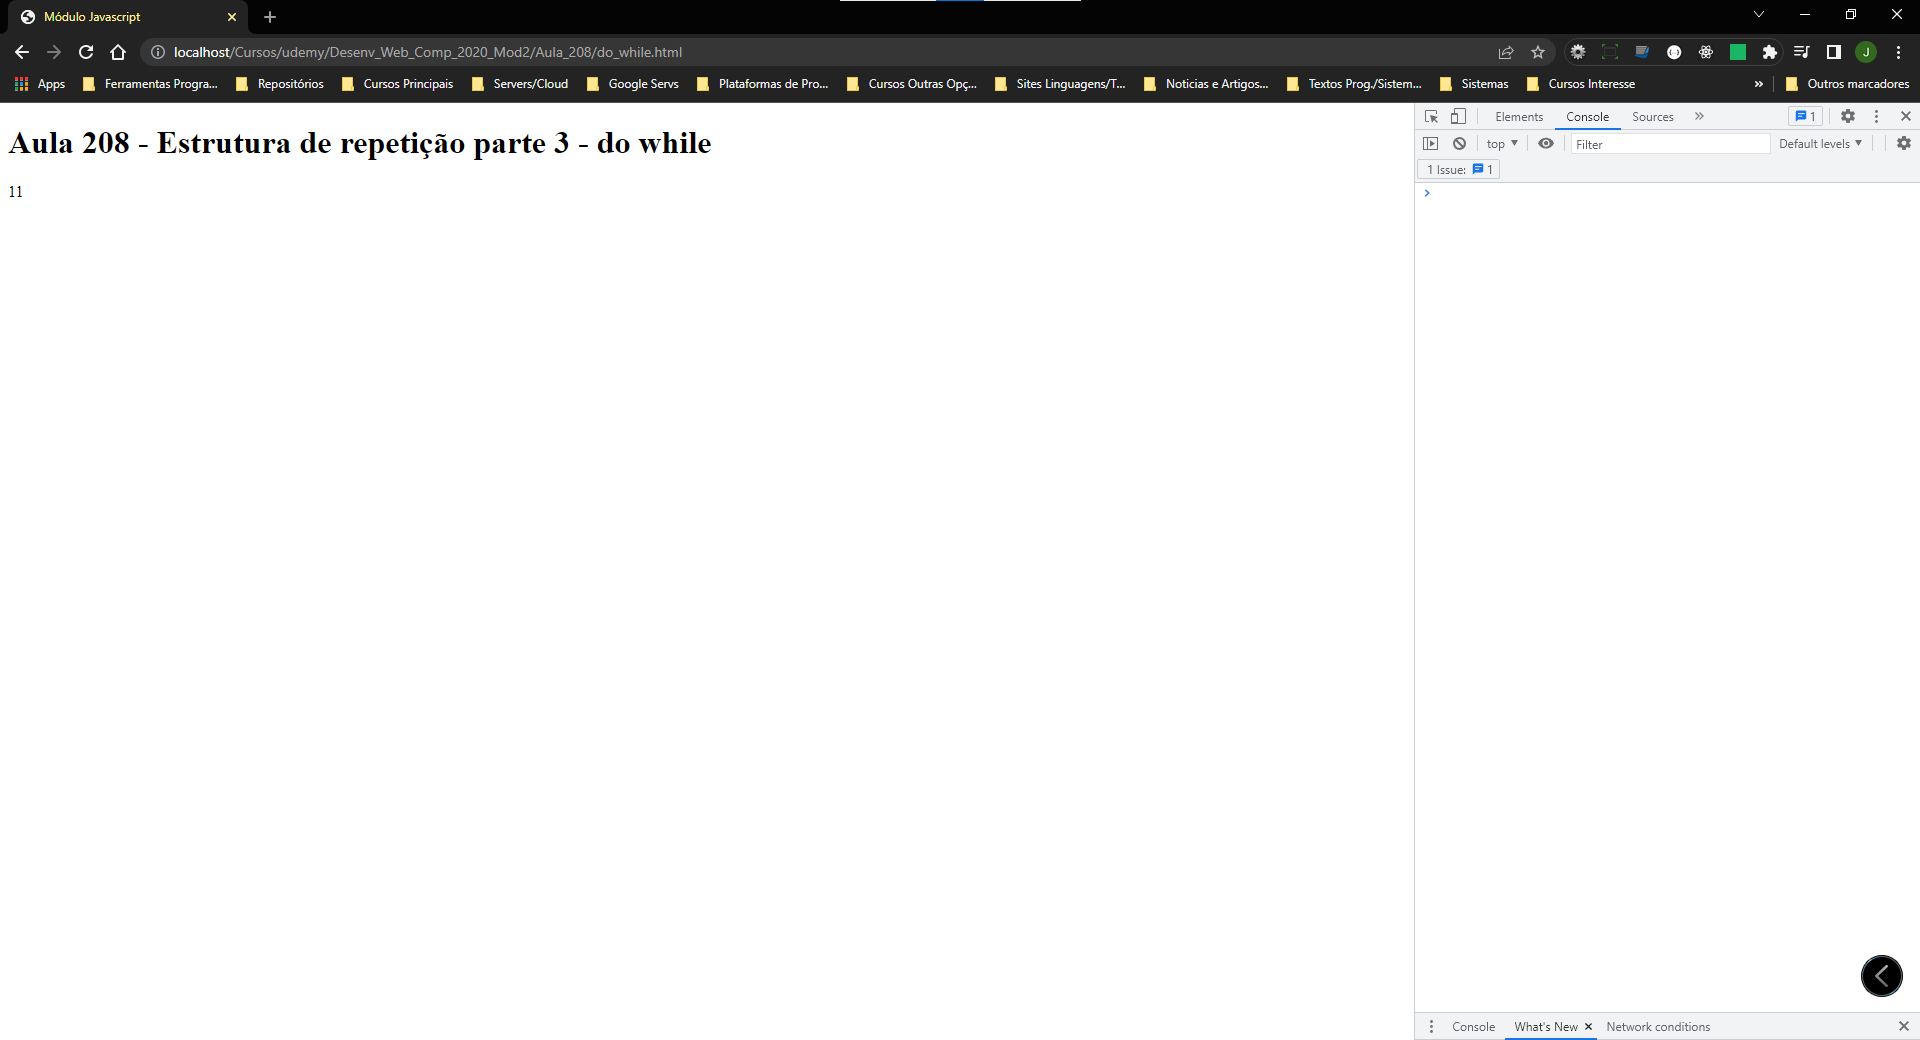Screen dimensions: 1920x1040
Task: Click the round black back-arrow button
Action: point(1882,976)
